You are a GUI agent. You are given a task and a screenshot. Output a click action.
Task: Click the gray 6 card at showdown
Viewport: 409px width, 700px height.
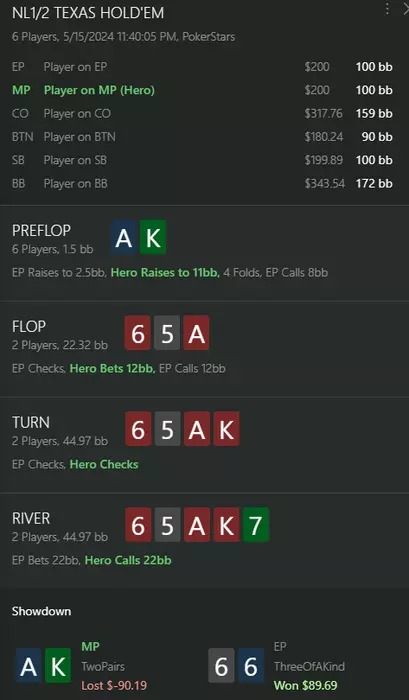point(221,666)
